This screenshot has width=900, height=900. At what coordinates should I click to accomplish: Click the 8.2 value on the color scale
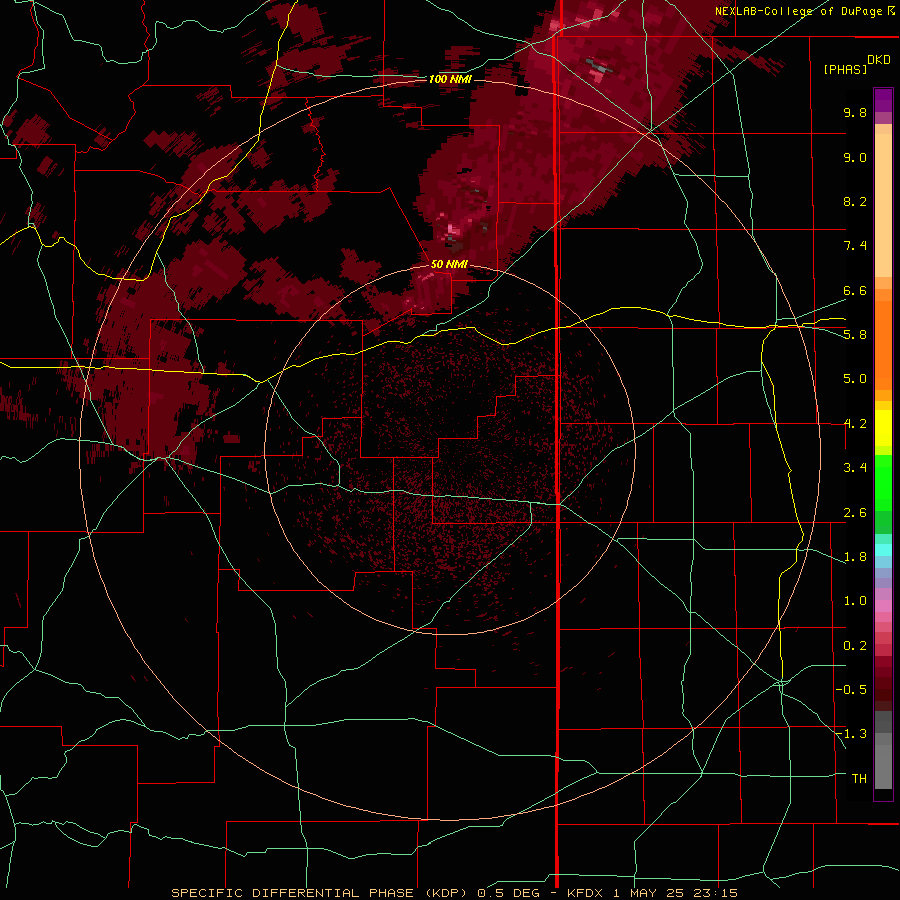pos(855,201)
